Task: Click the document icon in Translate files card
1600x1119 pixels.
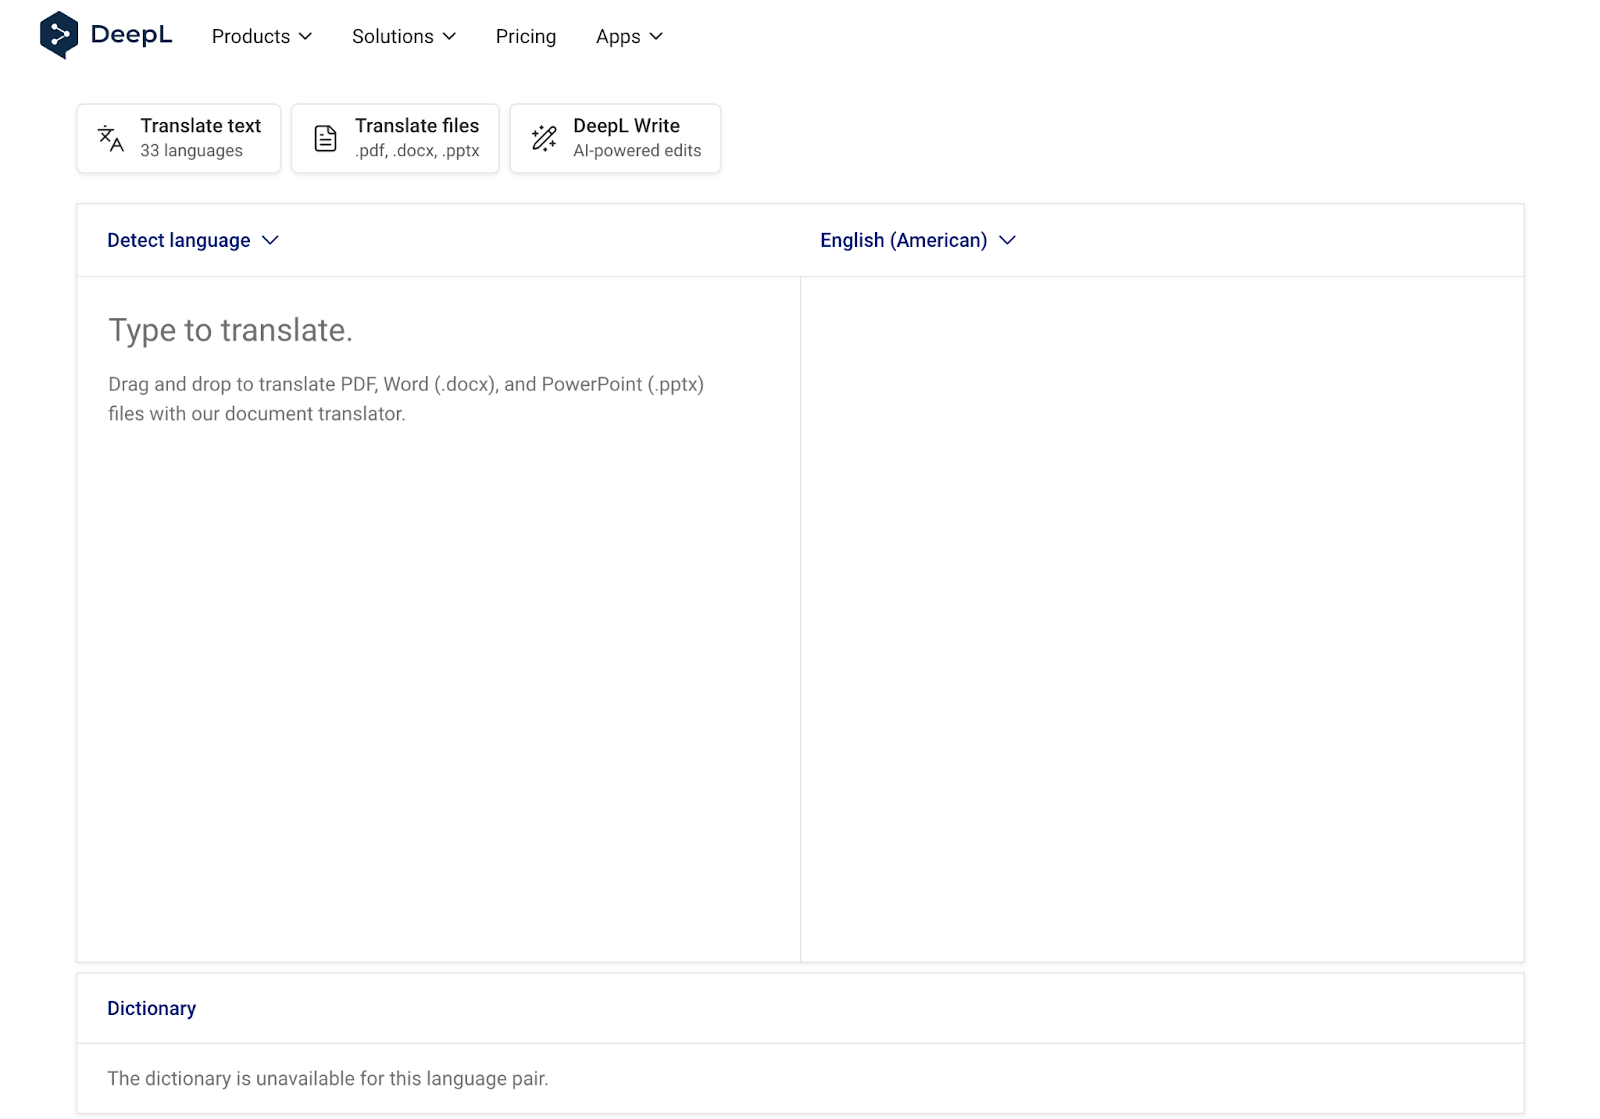Action: click(324, 138)
